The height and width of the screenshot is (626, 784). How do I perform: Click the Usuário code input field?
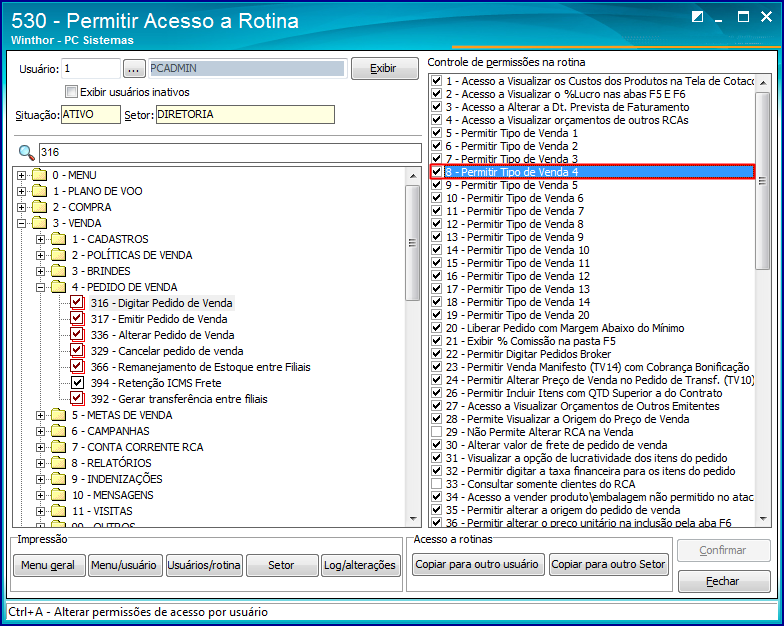(x=91, y=68)
